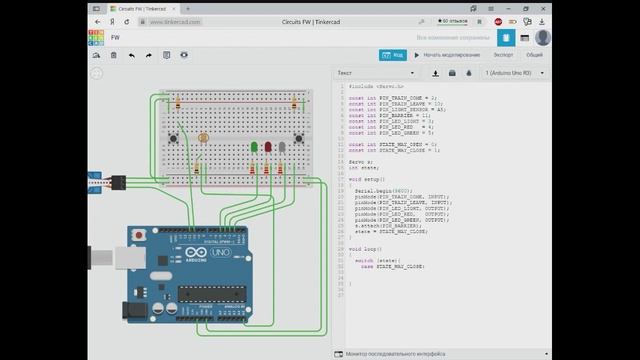640x360 pixels.
Task: Open the AdBlock extension icon
Action: [x=498, y=22]
